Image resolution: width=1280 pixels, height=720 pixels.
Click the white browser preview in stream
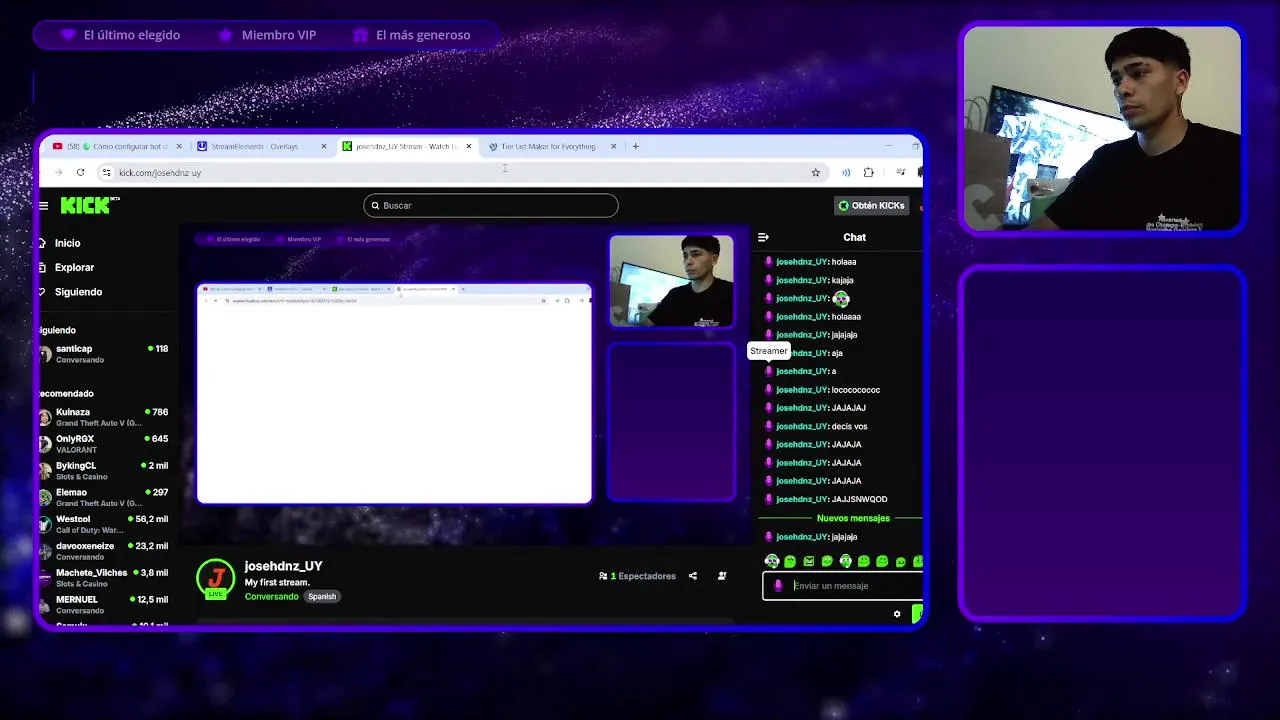coord(394,393)
